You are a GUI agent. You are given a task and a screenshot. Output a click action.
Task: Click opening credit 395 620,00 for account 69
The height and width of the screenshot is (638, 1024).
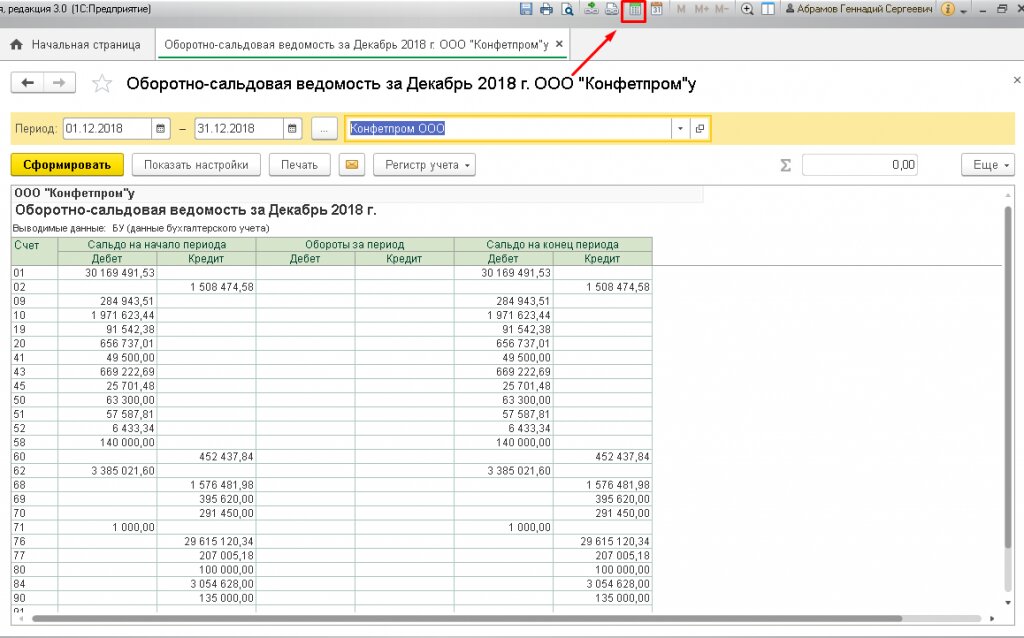point(206,499)
